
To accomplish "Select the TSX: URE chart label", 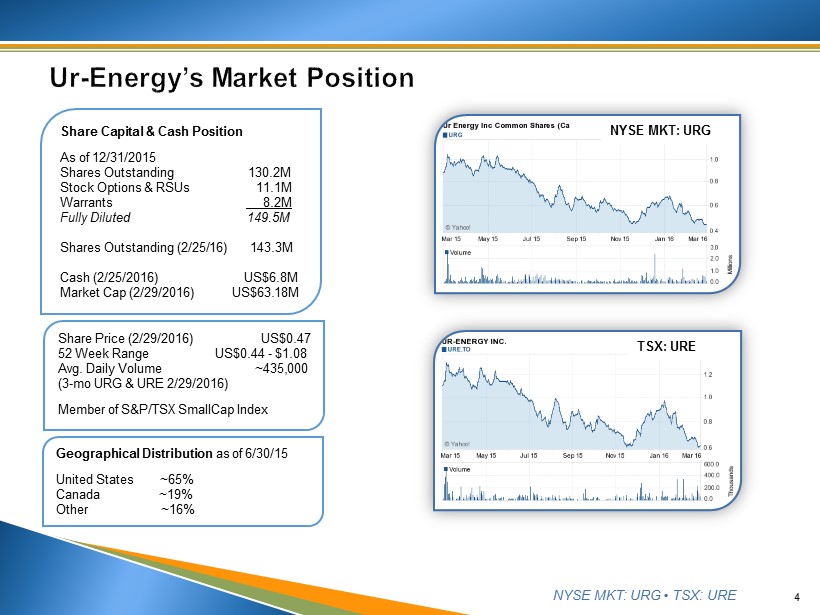I will point(665,346).
